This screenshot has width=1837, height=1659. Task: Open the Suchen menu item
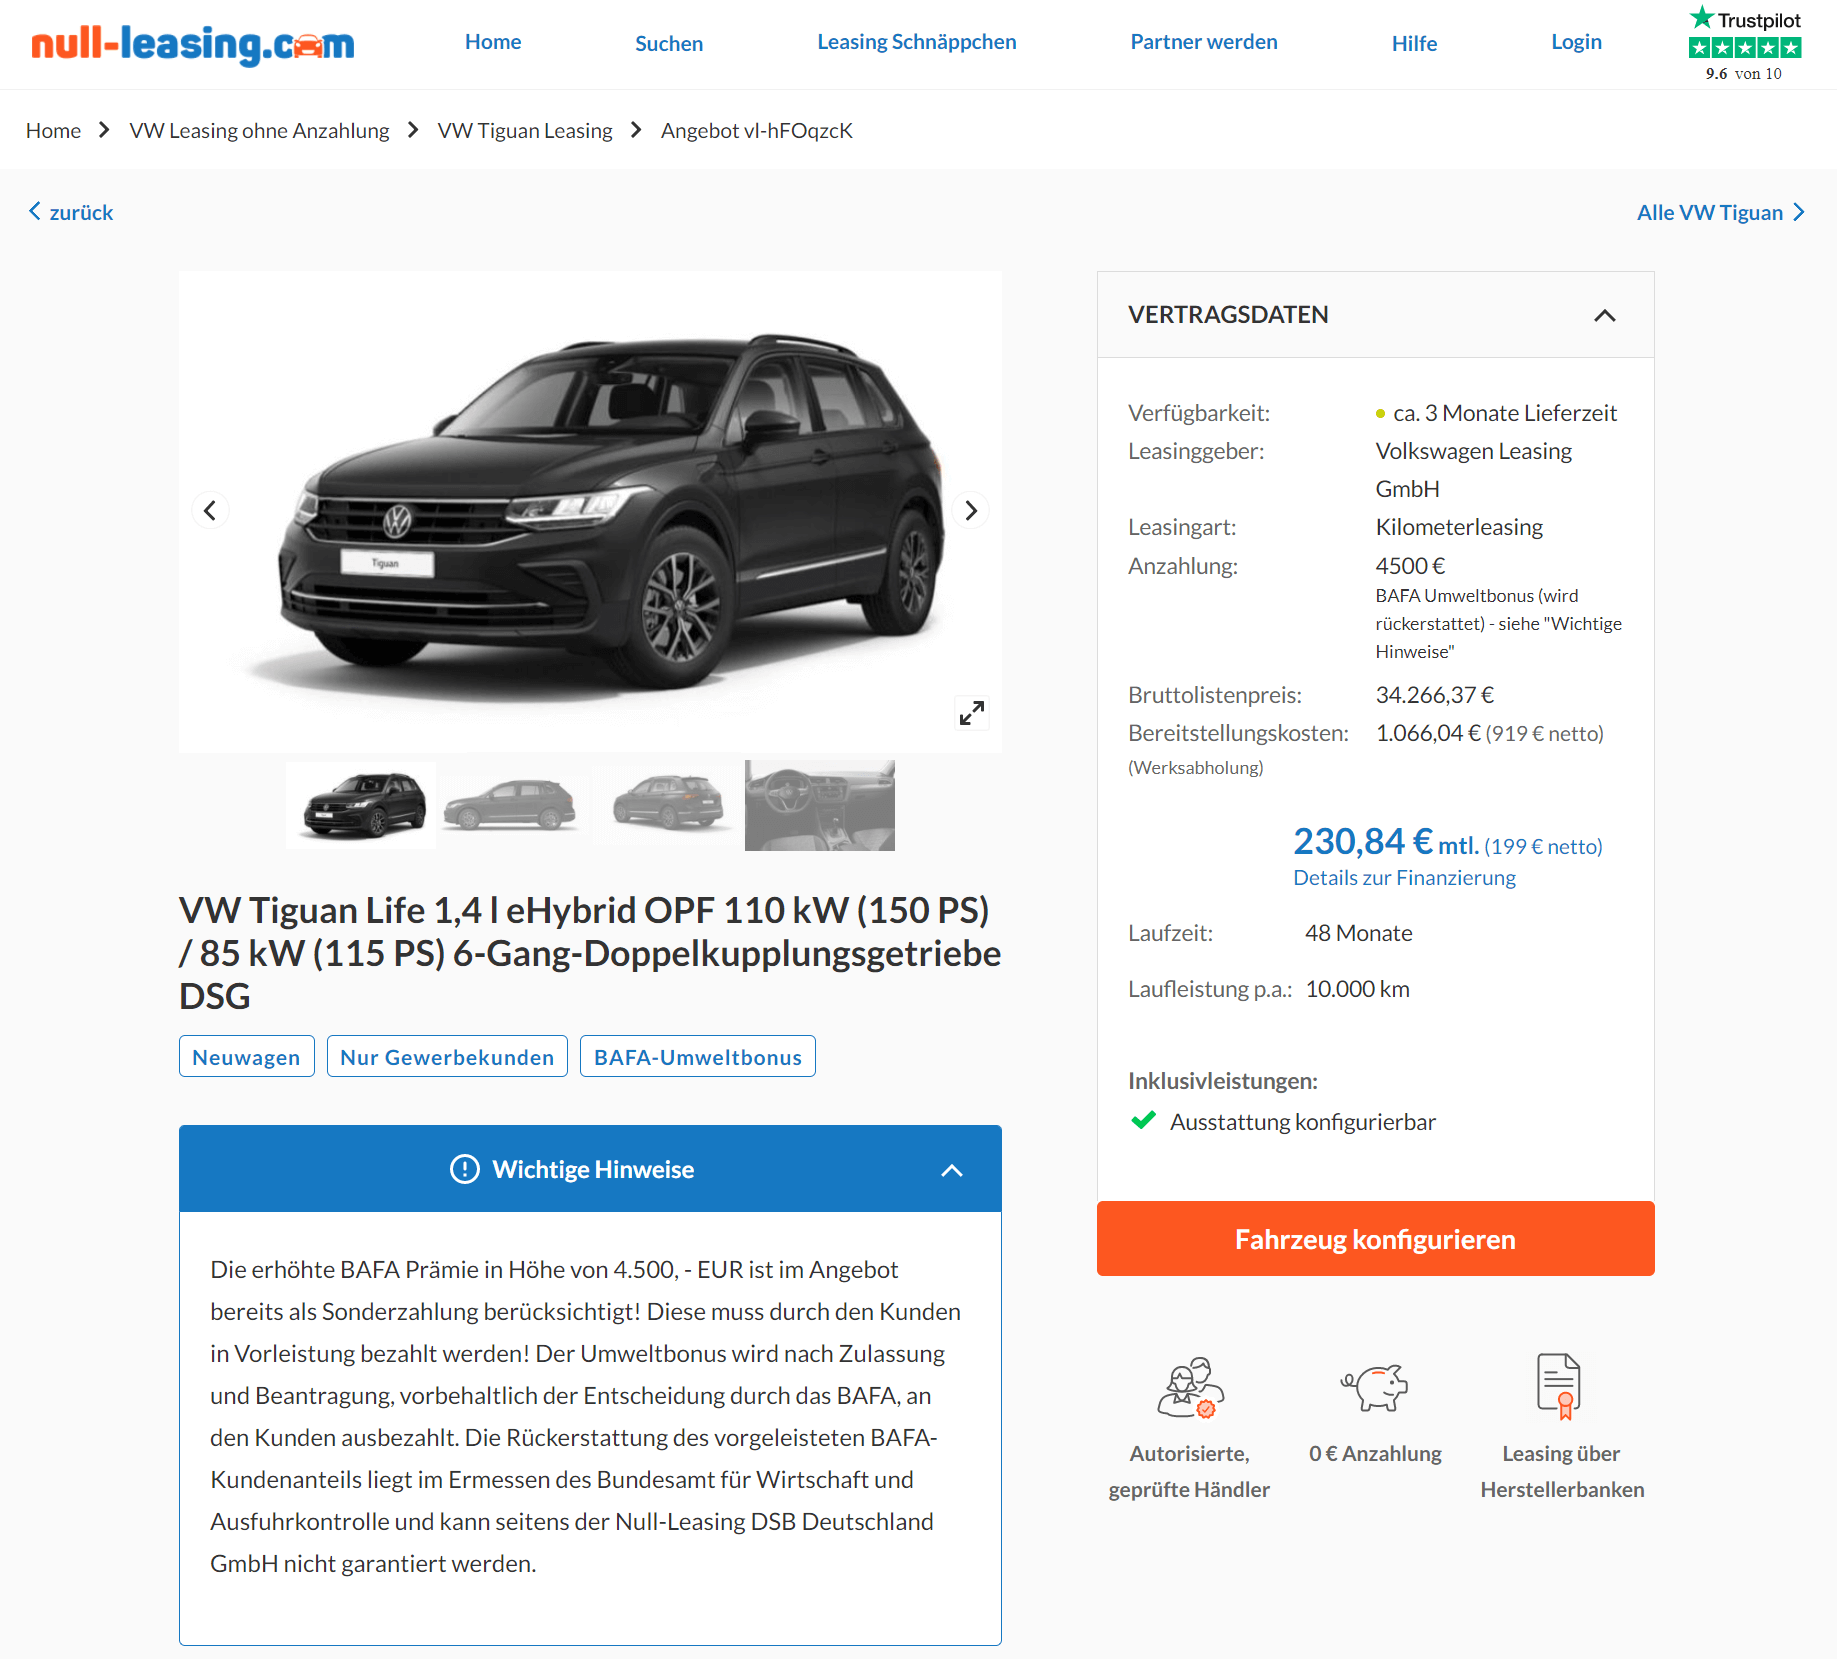pyautogui.click(x=669, y=43)
